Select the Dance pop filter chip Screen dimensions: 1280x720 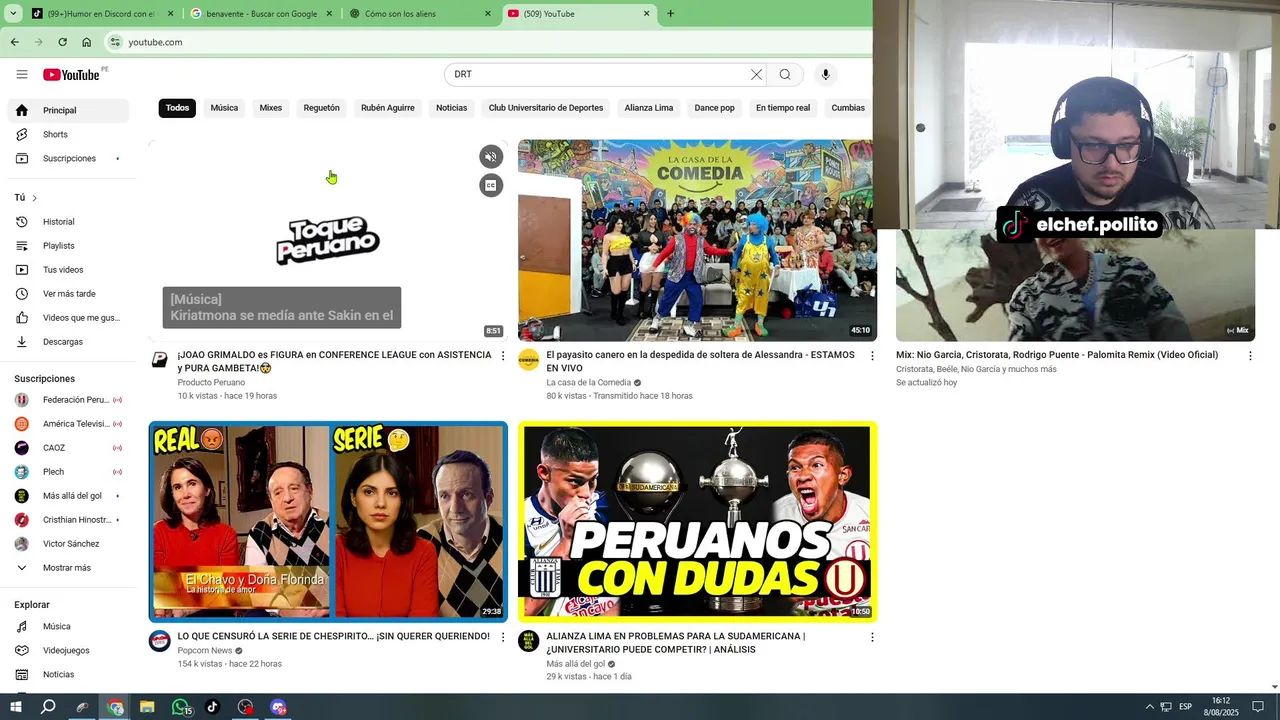(x=715, y=108)
